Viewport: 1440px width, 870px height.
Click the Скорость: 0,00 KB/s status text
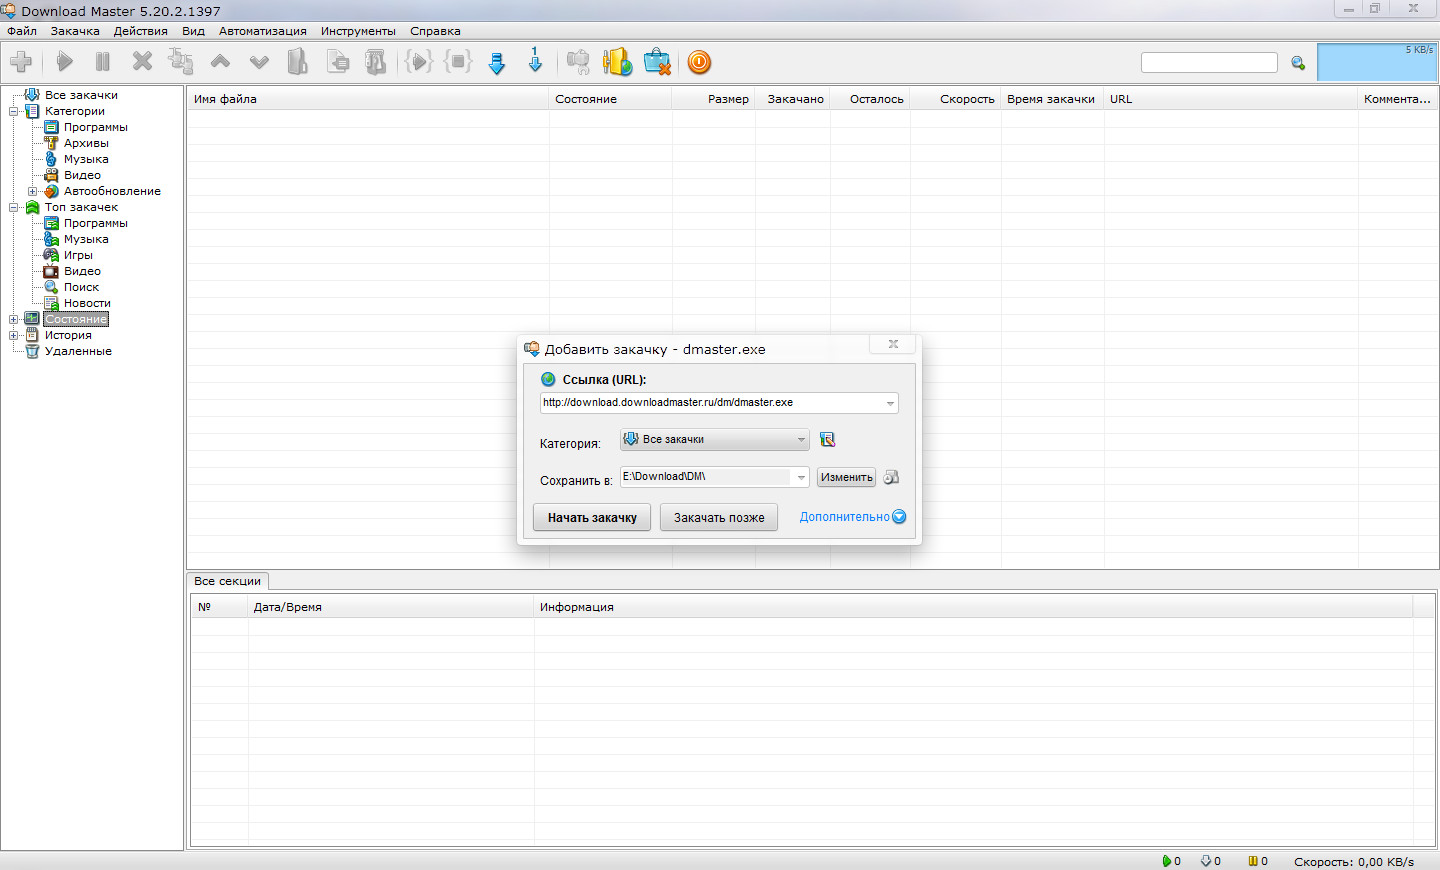coord(1354,861)
